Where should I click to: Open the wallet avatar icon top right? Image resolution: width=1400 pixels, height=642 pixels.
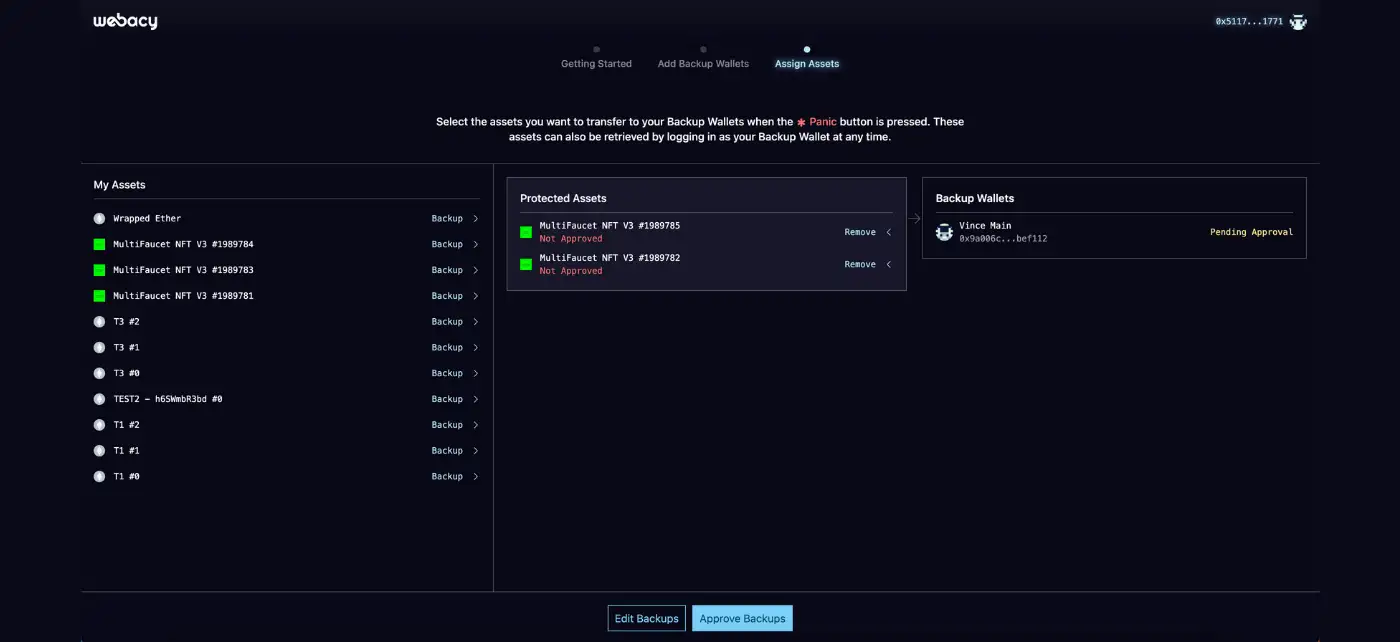point(1299,21)
